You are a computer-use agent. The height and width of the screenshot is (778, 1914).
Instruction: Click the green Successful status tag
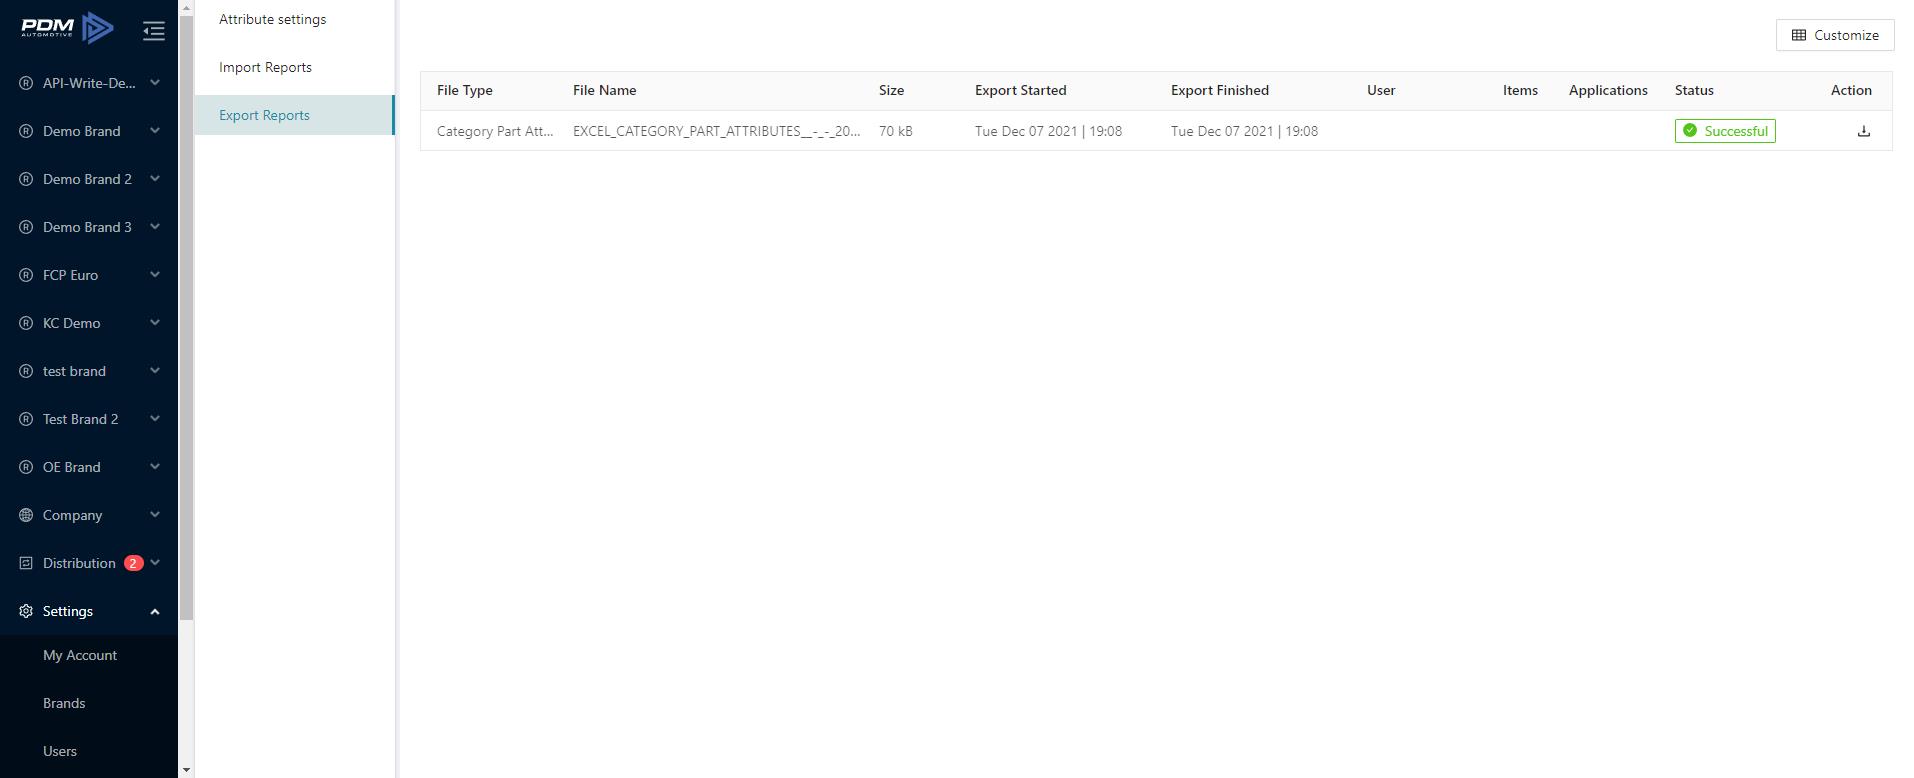click(x=1724, y=131)
